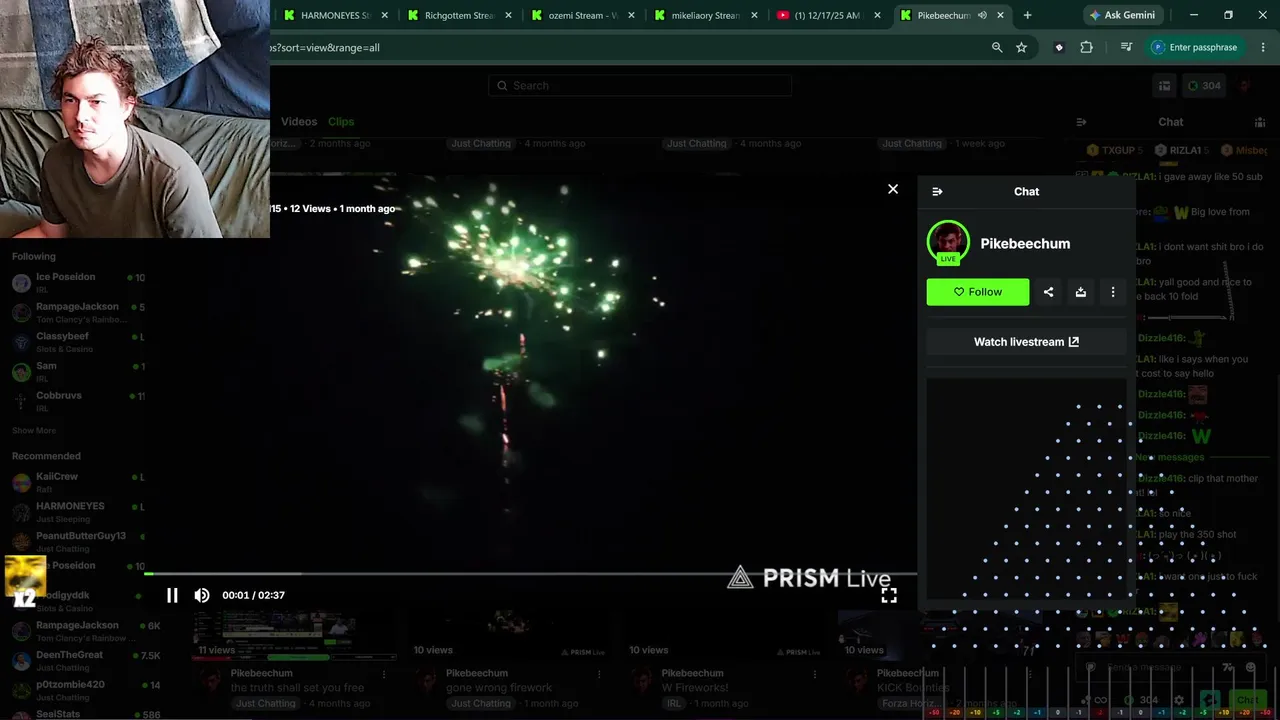This screenshot has width=1280, height=720.
Task: Open options menu for 'gone wrong firework' clip
Action: click(600, 675)
